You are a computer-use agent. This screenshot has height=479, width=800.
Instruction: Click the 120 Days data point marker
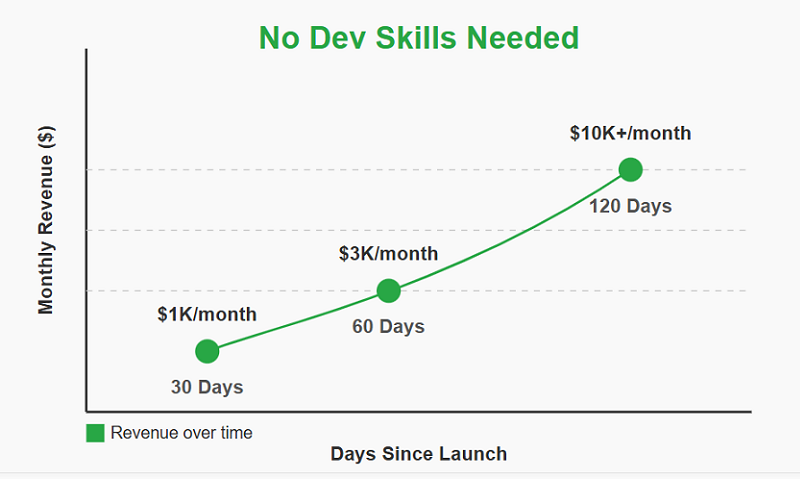pos(630,169)
